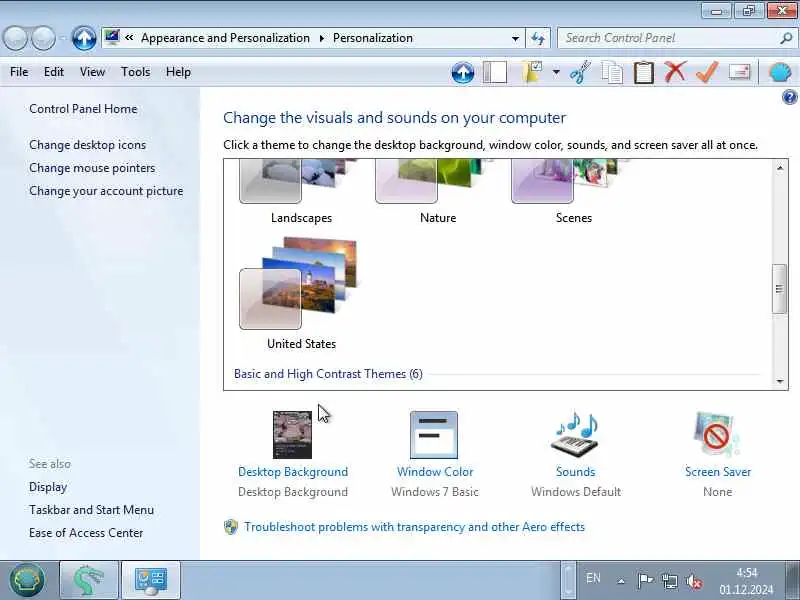The image size is (800, 600).
Task: Click the search magnifier icon
Action: [x=786, y=38]
